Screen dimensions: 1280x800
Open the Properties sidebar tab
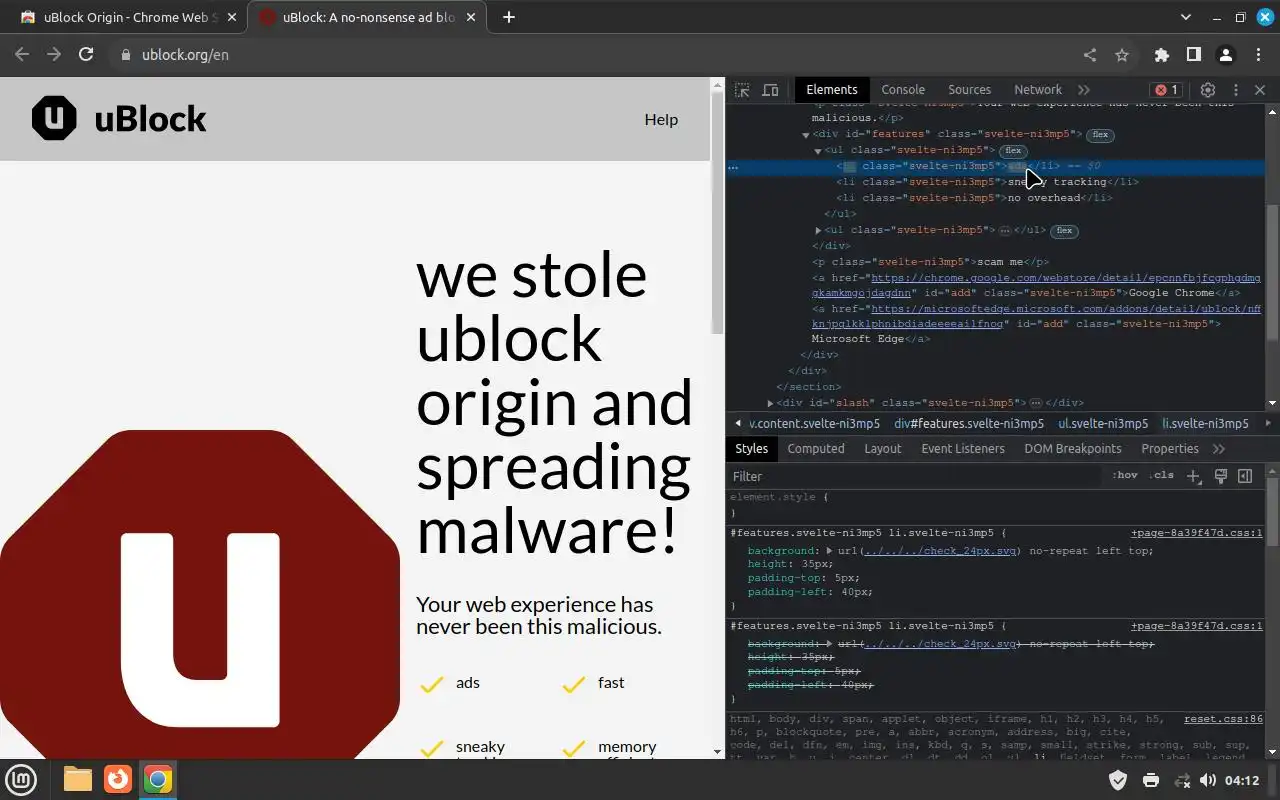pos(1170,449)
